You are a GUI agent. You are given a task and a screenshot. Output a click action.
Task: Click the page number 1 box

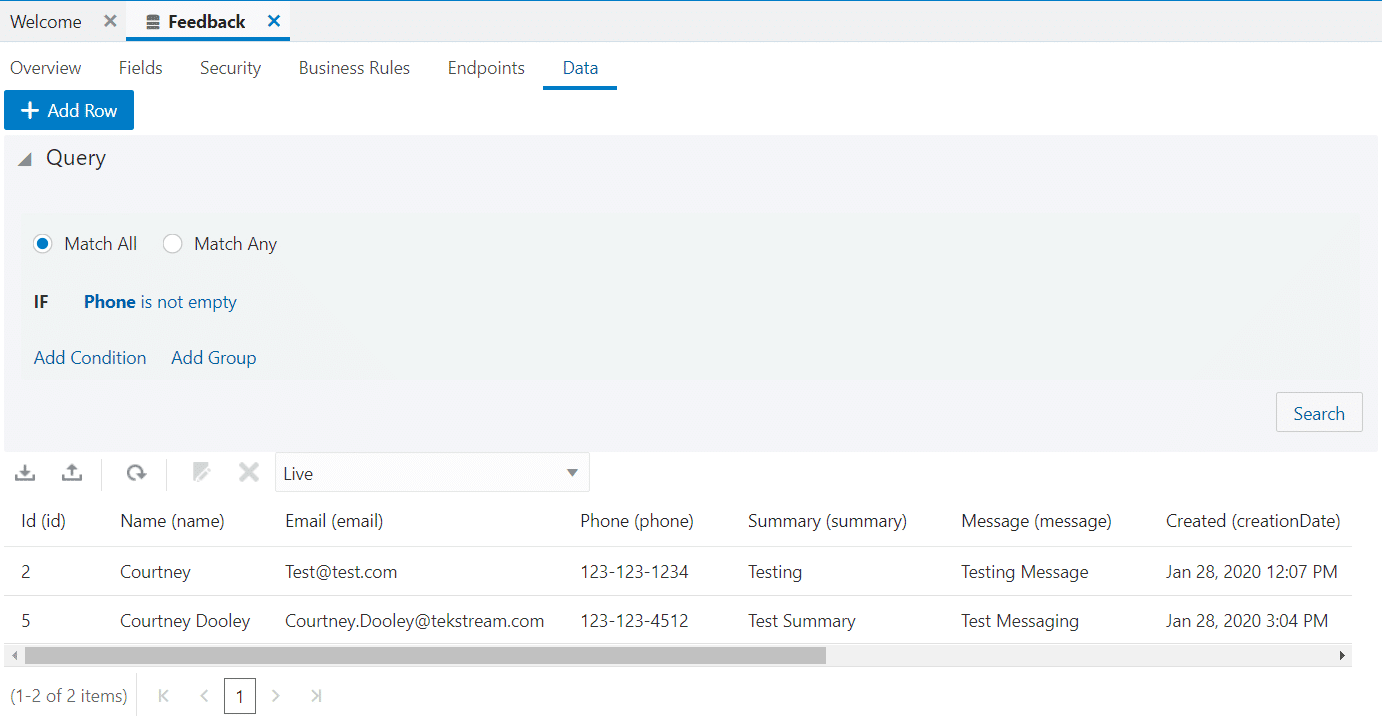pos(240,696)
